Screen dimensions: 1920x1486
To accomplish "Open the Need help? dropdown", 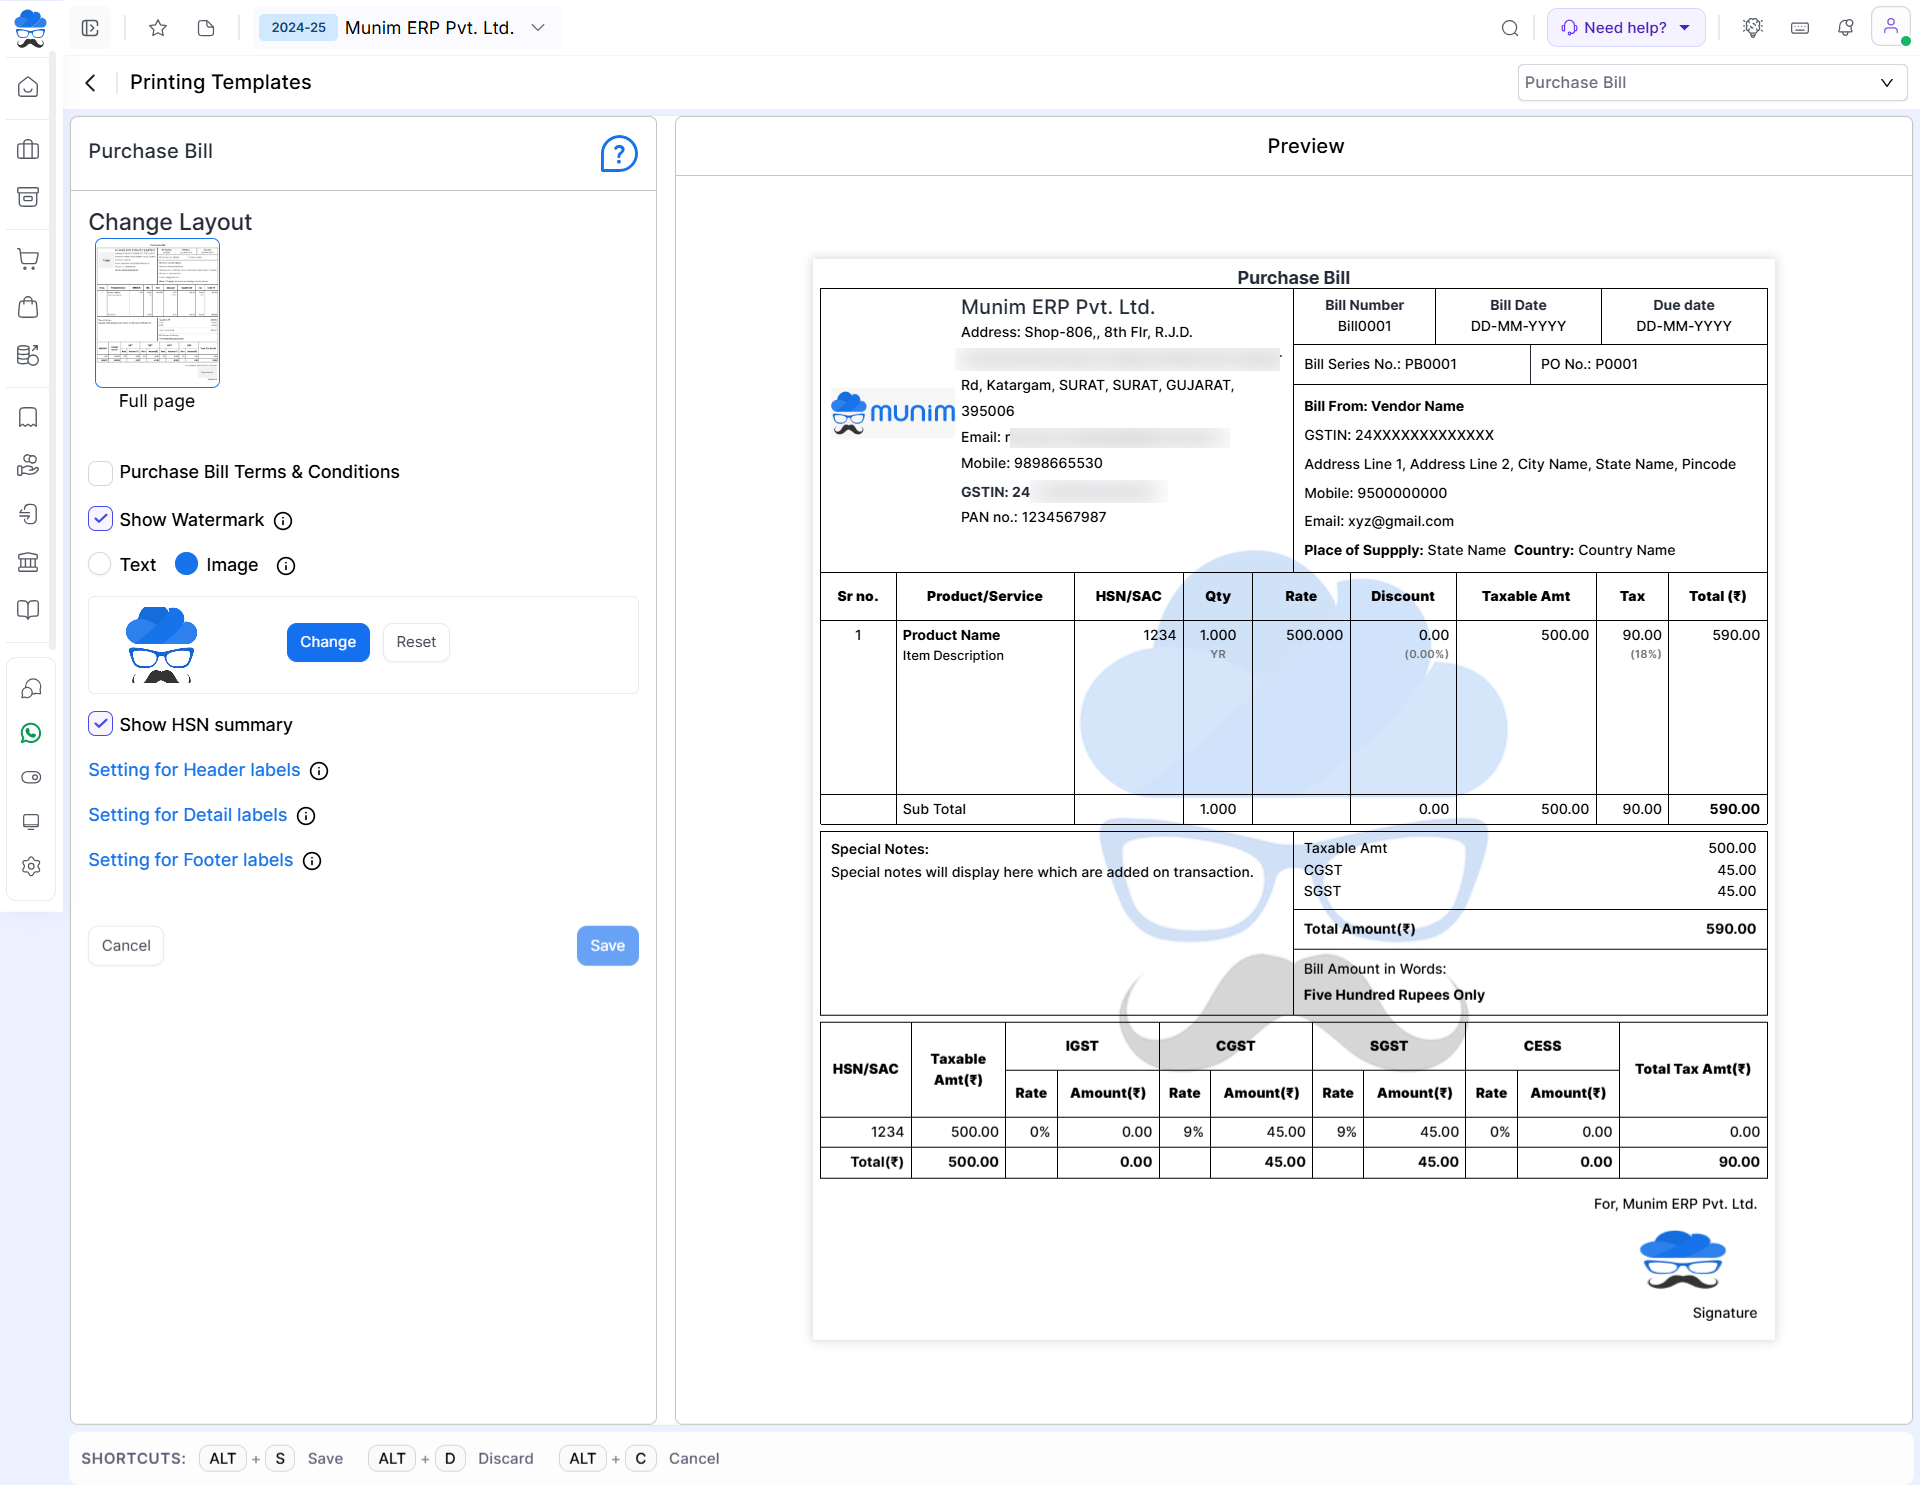I will click(x=1626, y=28).
